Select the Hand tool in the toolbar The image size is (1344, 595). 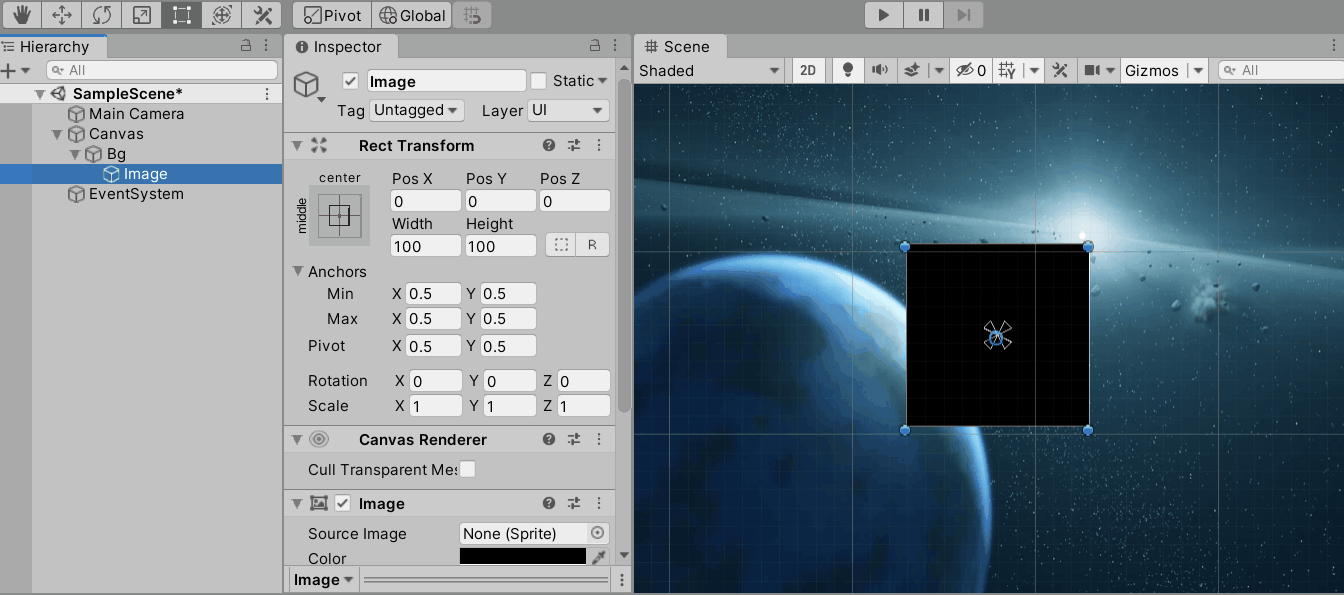[20, 15]
